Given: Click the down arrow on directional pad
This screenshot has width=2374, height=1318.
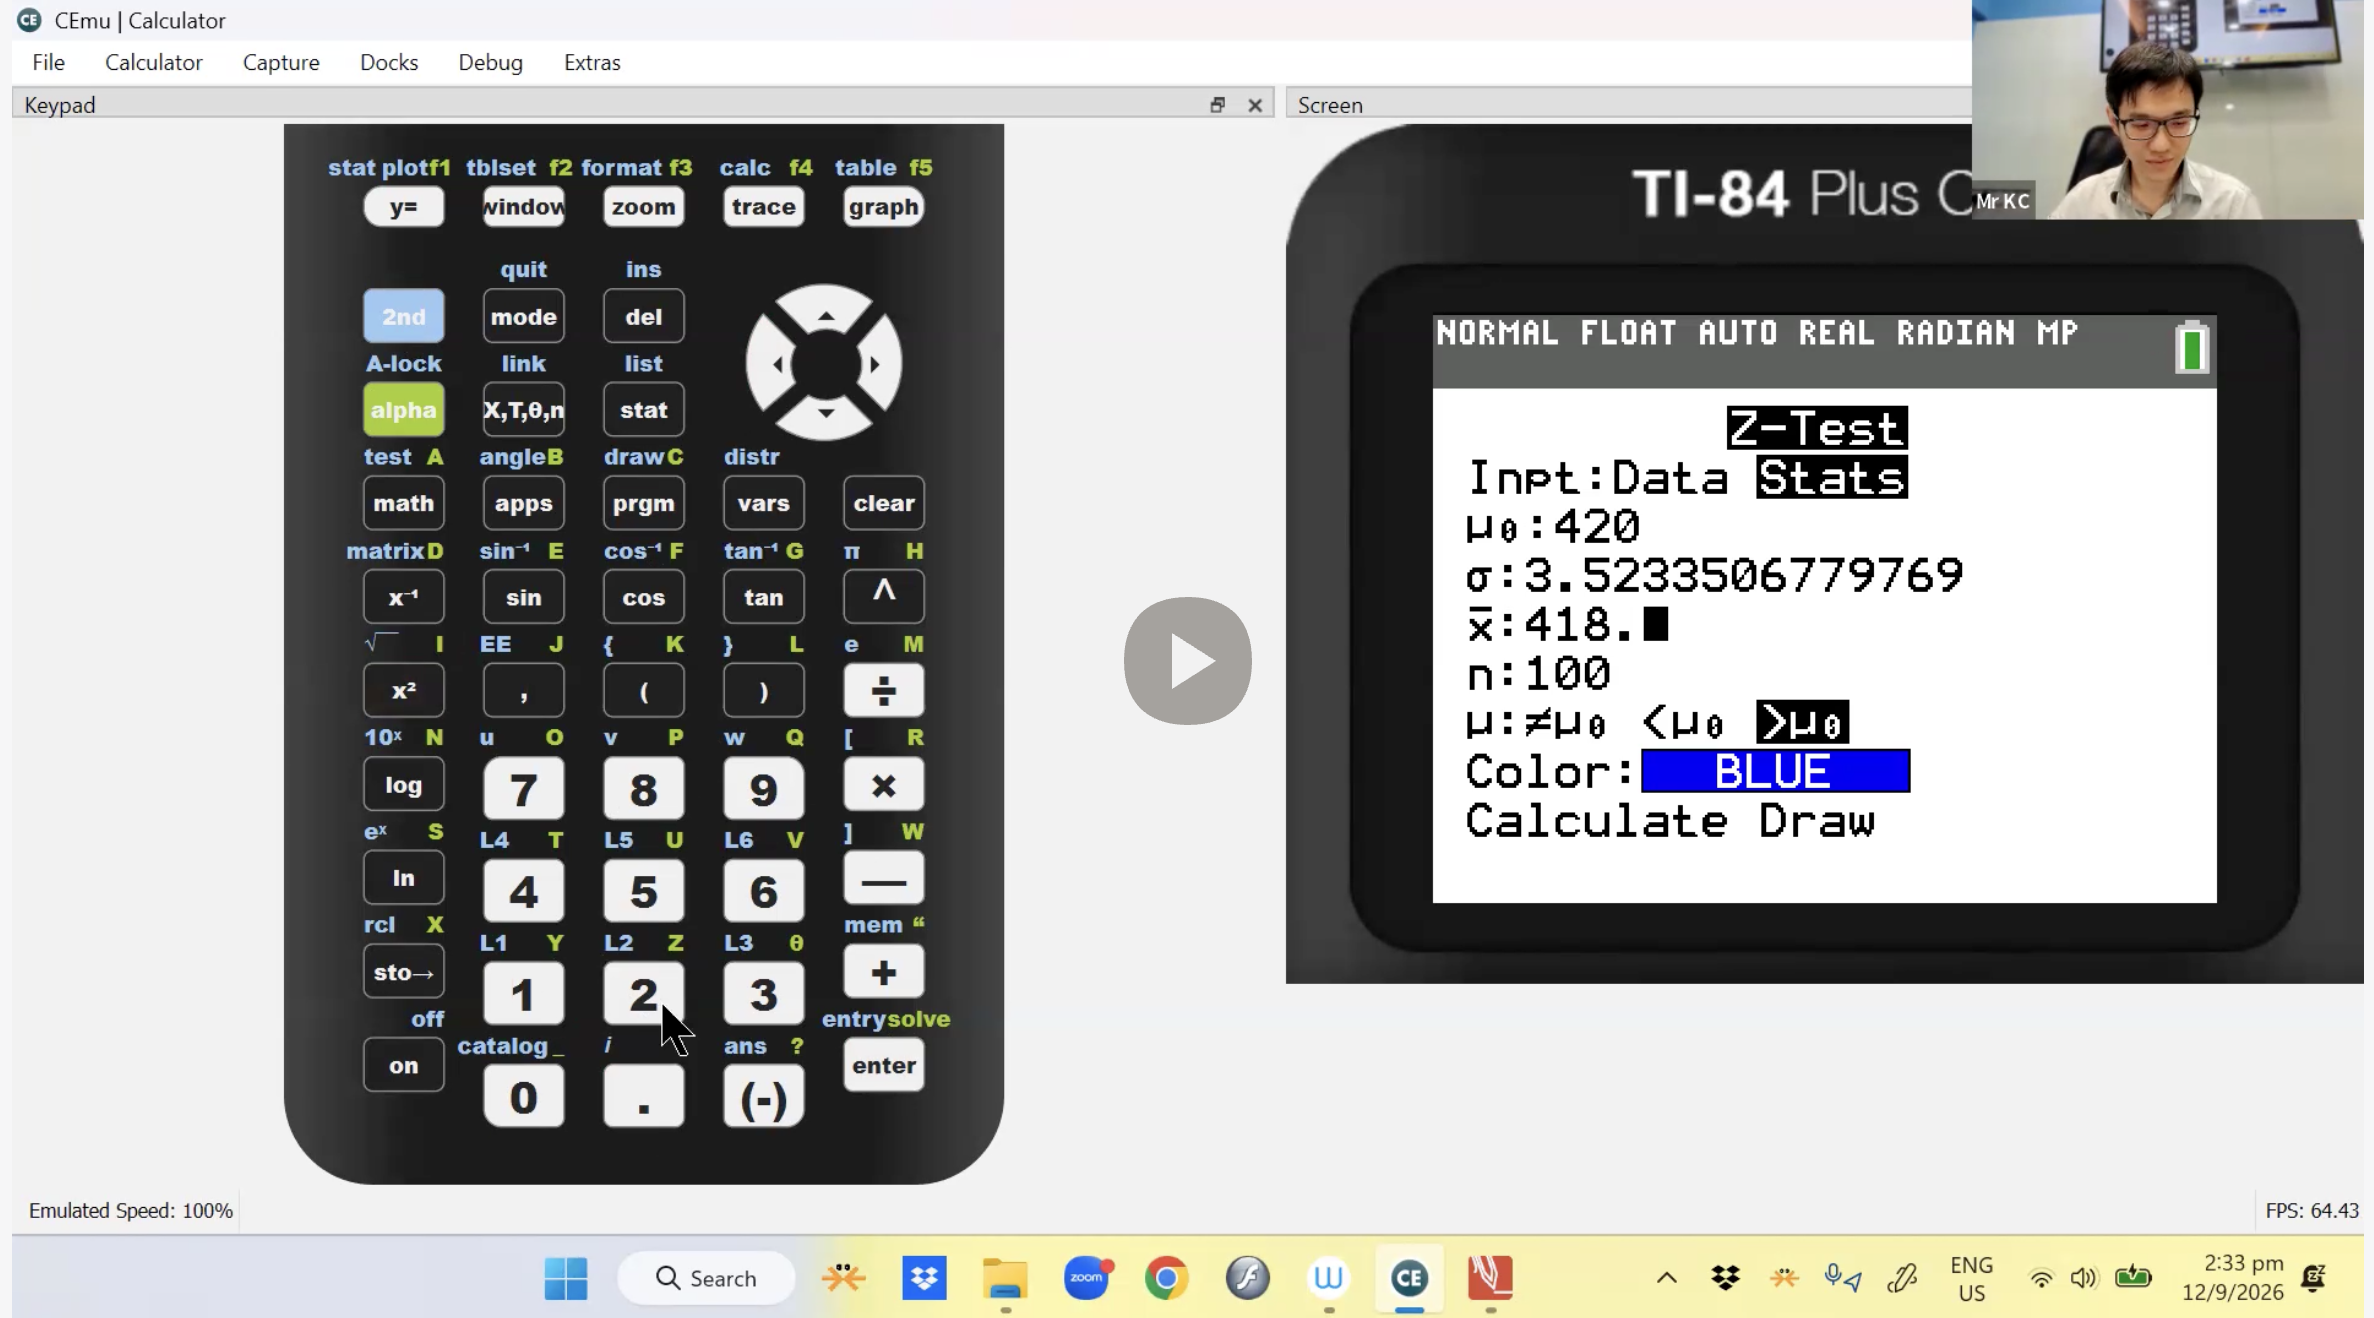Looking at the screenshot, I should pyautogui.click(x=825, y=414).
